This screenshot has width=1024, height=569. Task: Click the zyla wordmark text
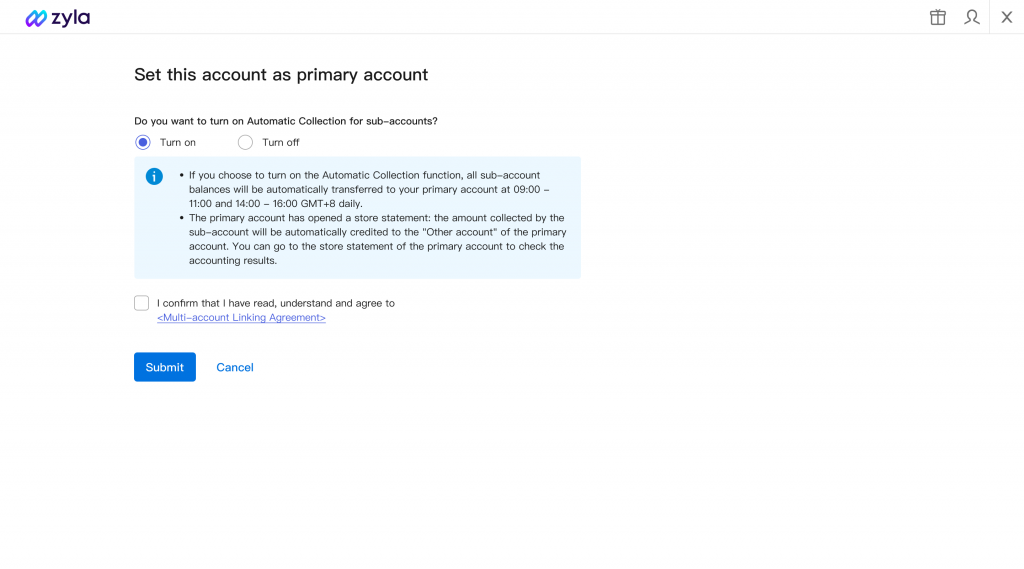[71, 18]
